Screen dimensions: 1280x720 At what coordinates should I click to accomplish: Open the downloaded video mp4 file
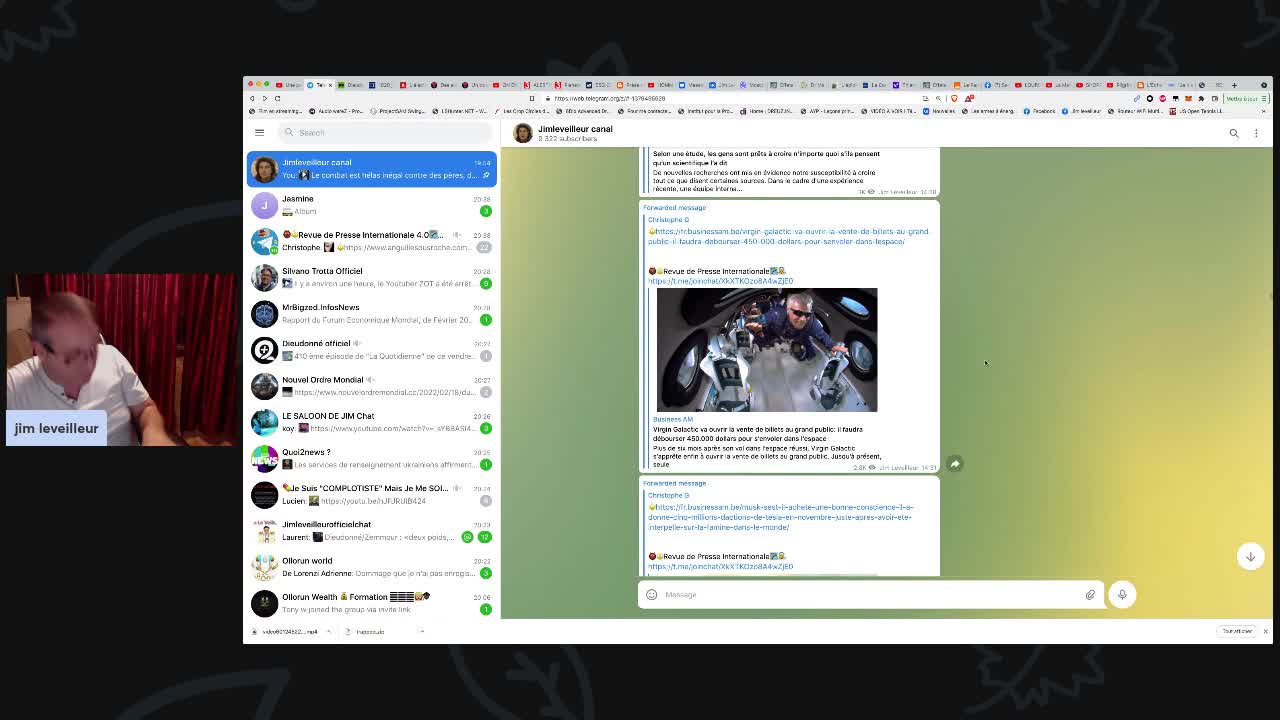(x=287, y=631)
